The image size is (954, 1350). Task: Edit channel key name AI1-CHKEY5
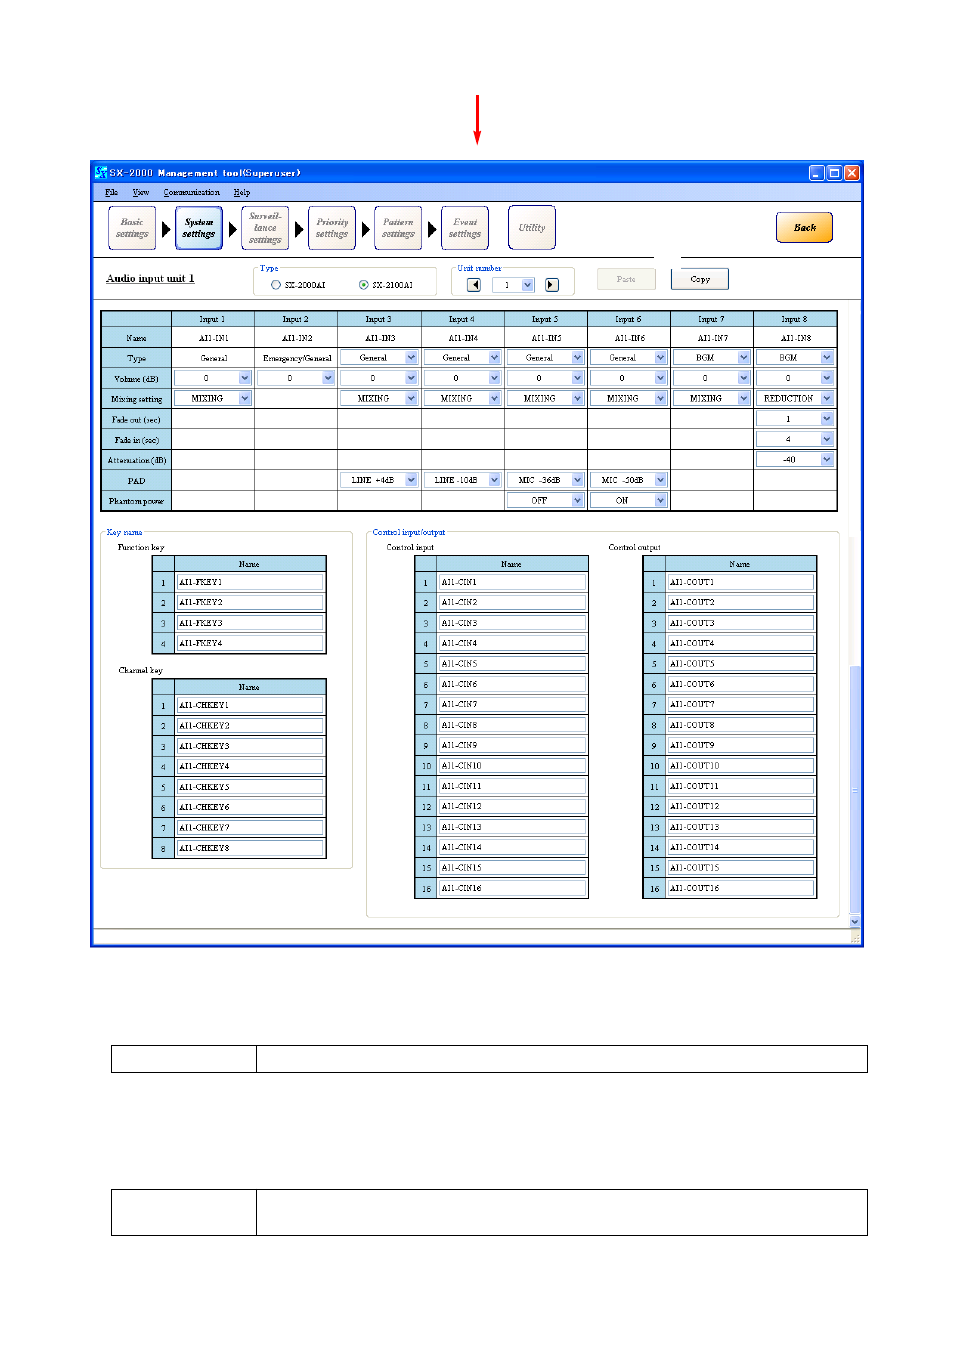(x=250, y=787)
